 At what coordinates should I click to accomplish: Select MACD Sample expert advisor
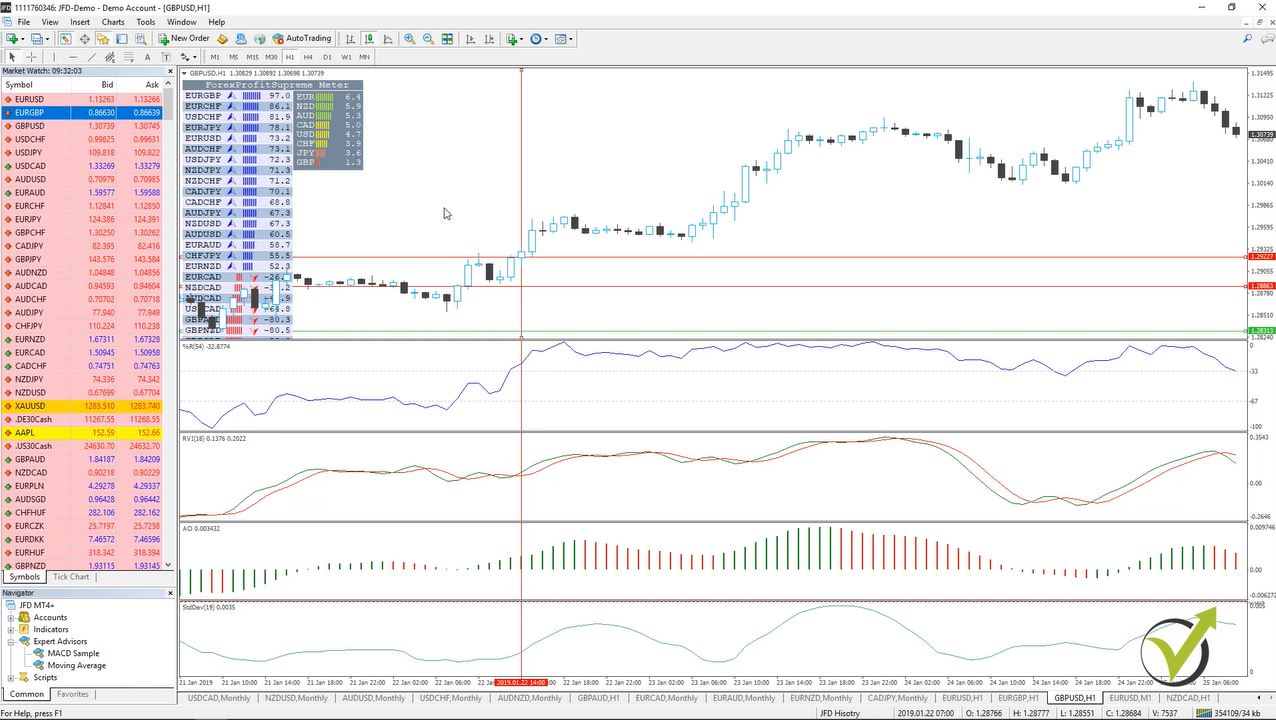(73, 653)
